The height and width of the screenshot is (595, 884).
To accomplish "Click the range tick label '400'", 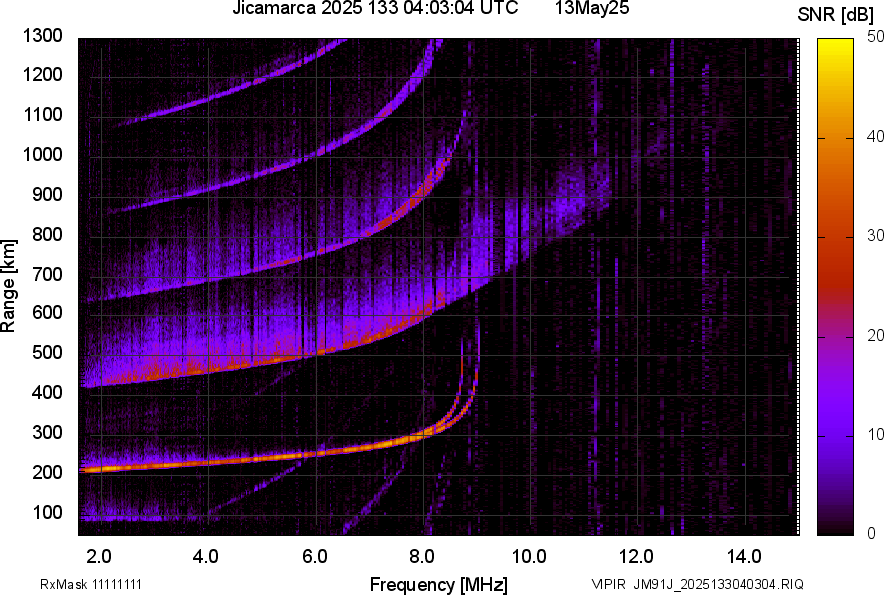I will pyautogui.click(x=47, y=393).
